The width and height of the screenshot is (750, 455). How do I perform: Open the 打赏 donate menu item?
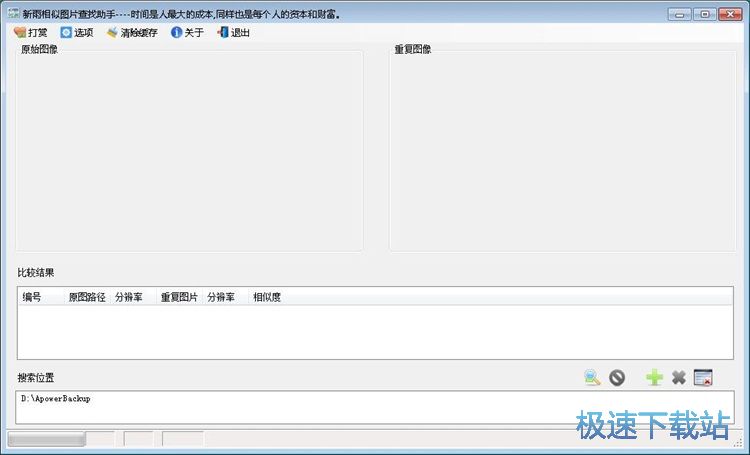[x=31, y=33]
